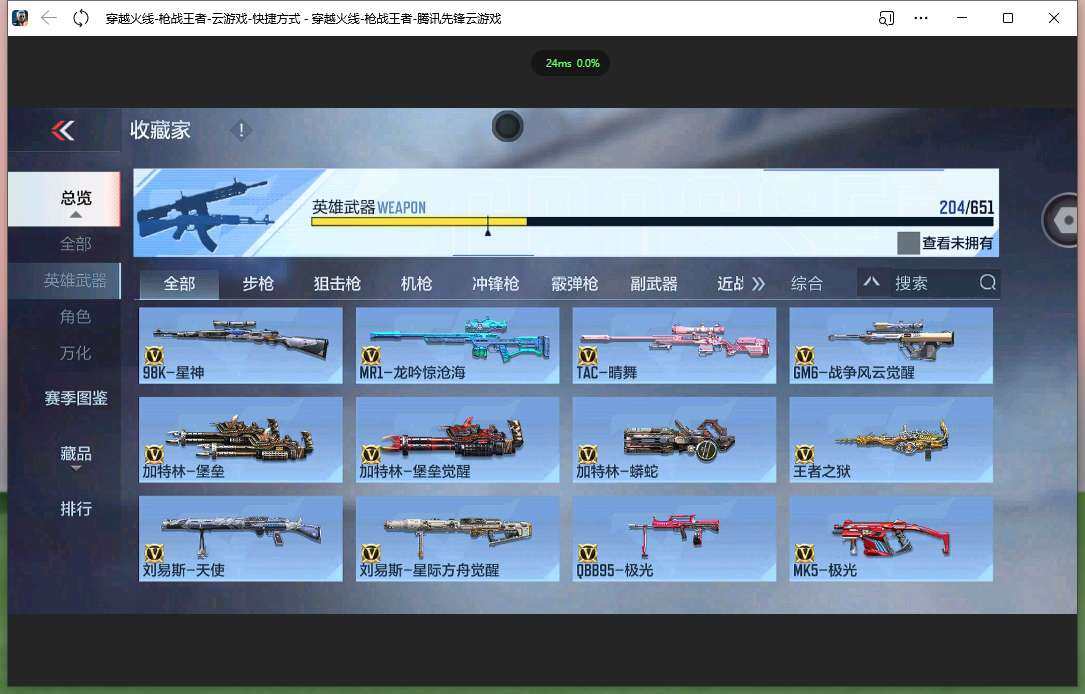Open the MR1-龙吟惊沧海 weapon card

coord(457,345)
